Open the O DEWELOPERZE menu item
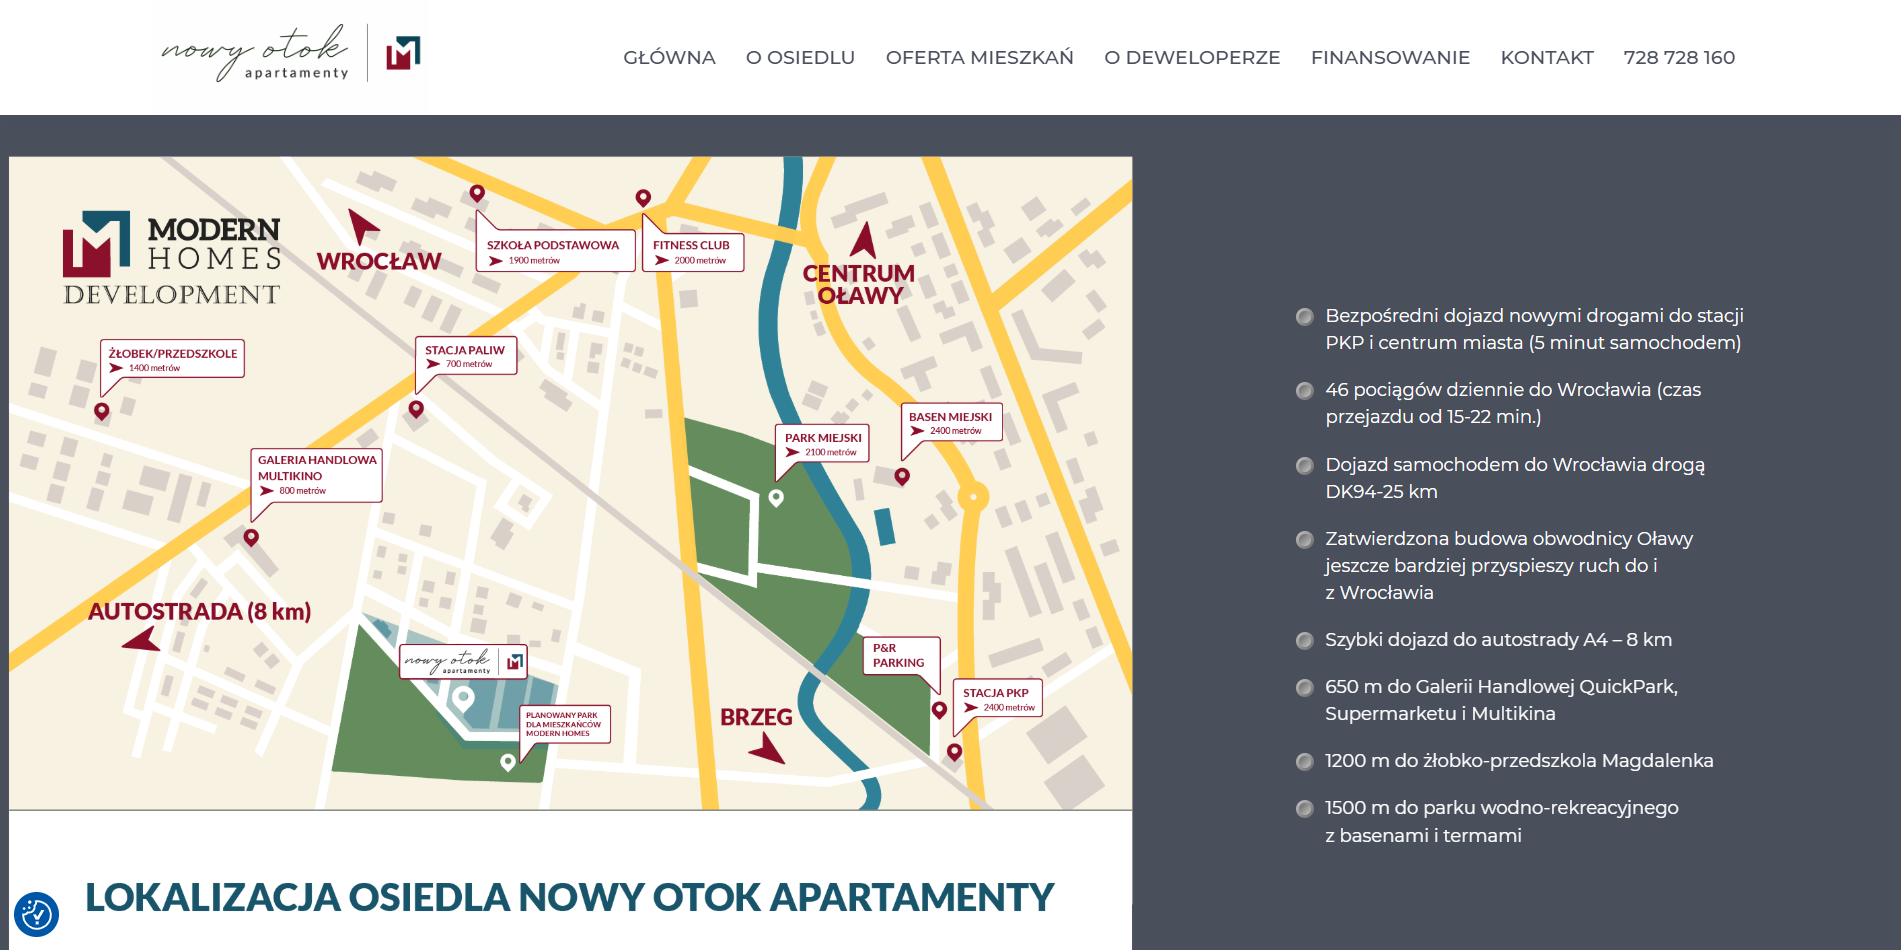 [x=1192, y=58]
